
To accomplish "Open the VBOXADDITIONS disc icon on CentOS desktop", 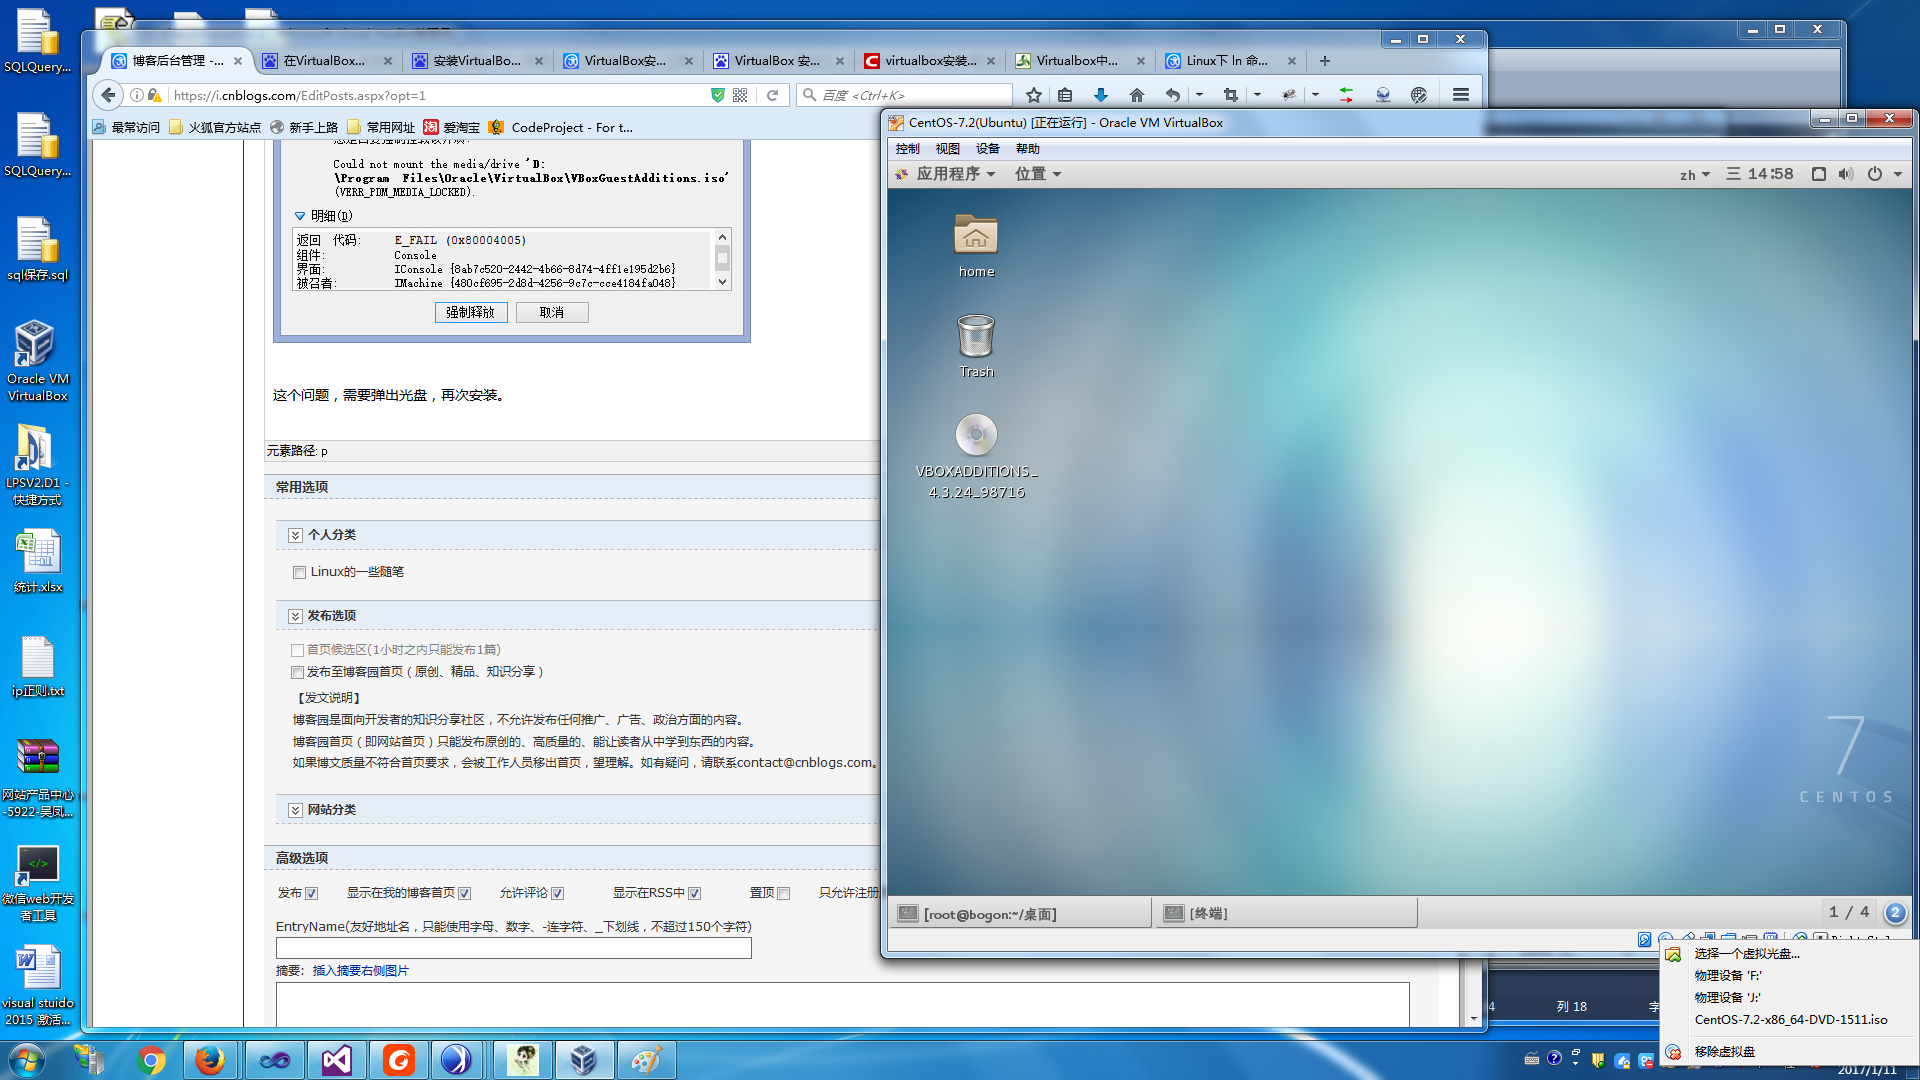I will tap(976, 456).
